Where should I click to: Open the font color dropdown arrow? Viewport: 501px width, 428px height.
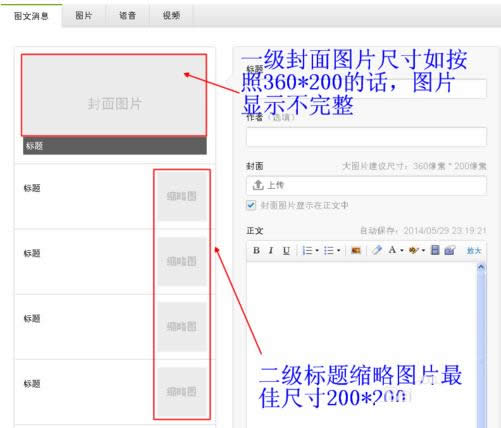coord(402,250)
